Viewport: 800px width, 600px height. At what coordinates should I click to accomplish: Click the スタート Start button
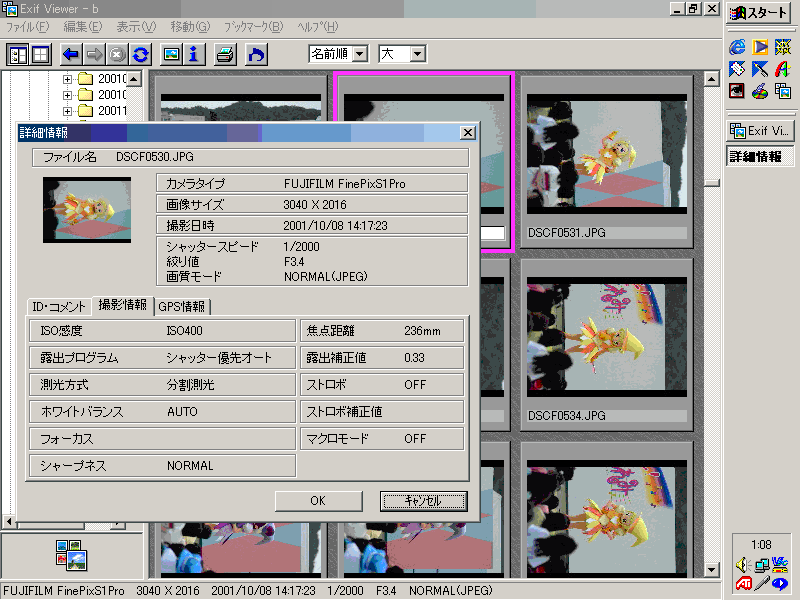pos(760,13)
